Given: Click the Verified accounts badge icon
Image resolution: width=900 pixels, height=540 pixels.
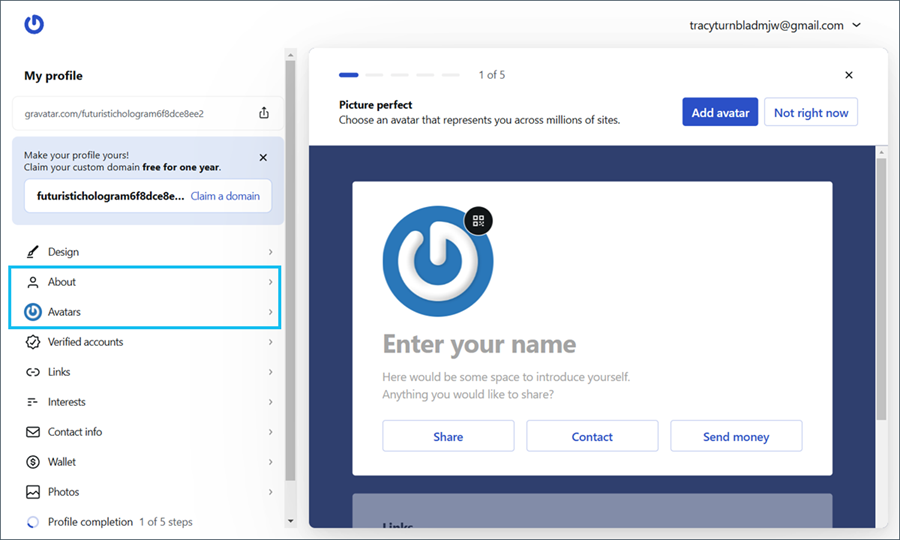Looking at the screenshot, I should click(33, 342).
